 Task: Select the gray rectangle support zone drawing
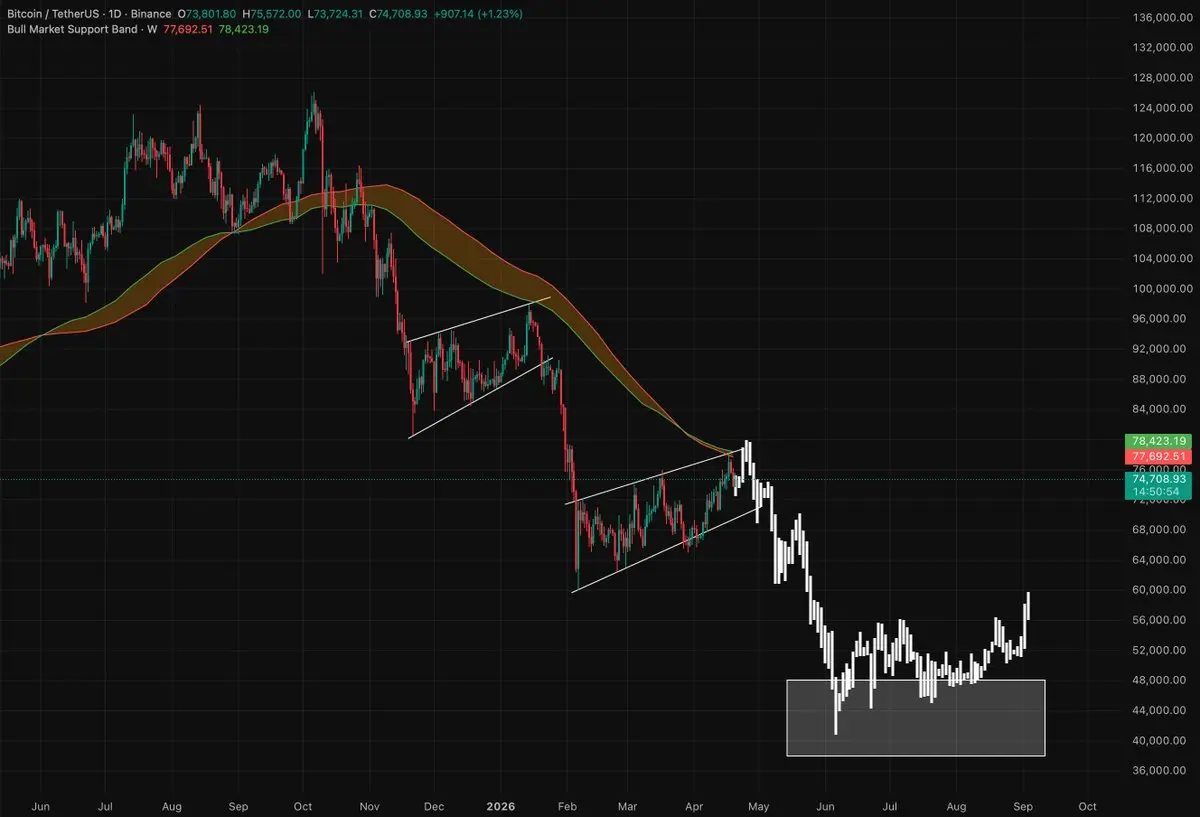[x=916, y=718]
